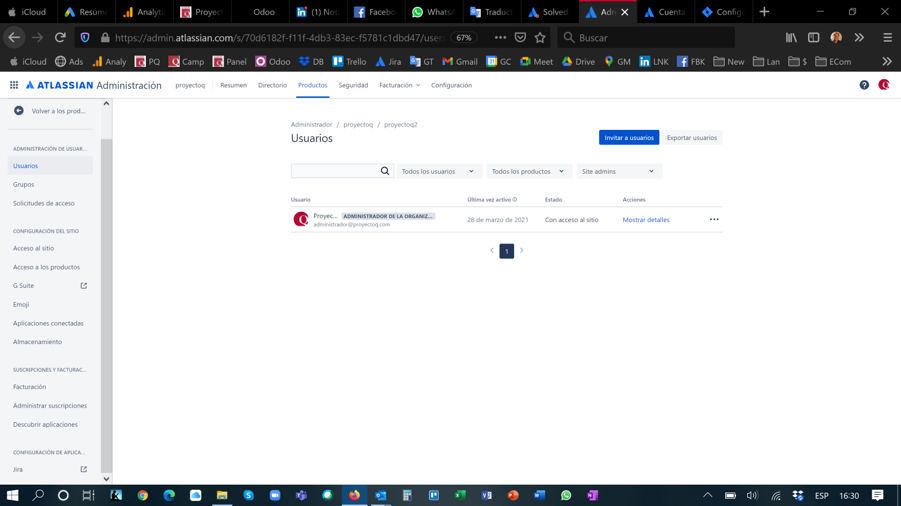Click the ESP language indicator in the taskbar
Viewport: 901px width, 506px height.
coord(822,496)
